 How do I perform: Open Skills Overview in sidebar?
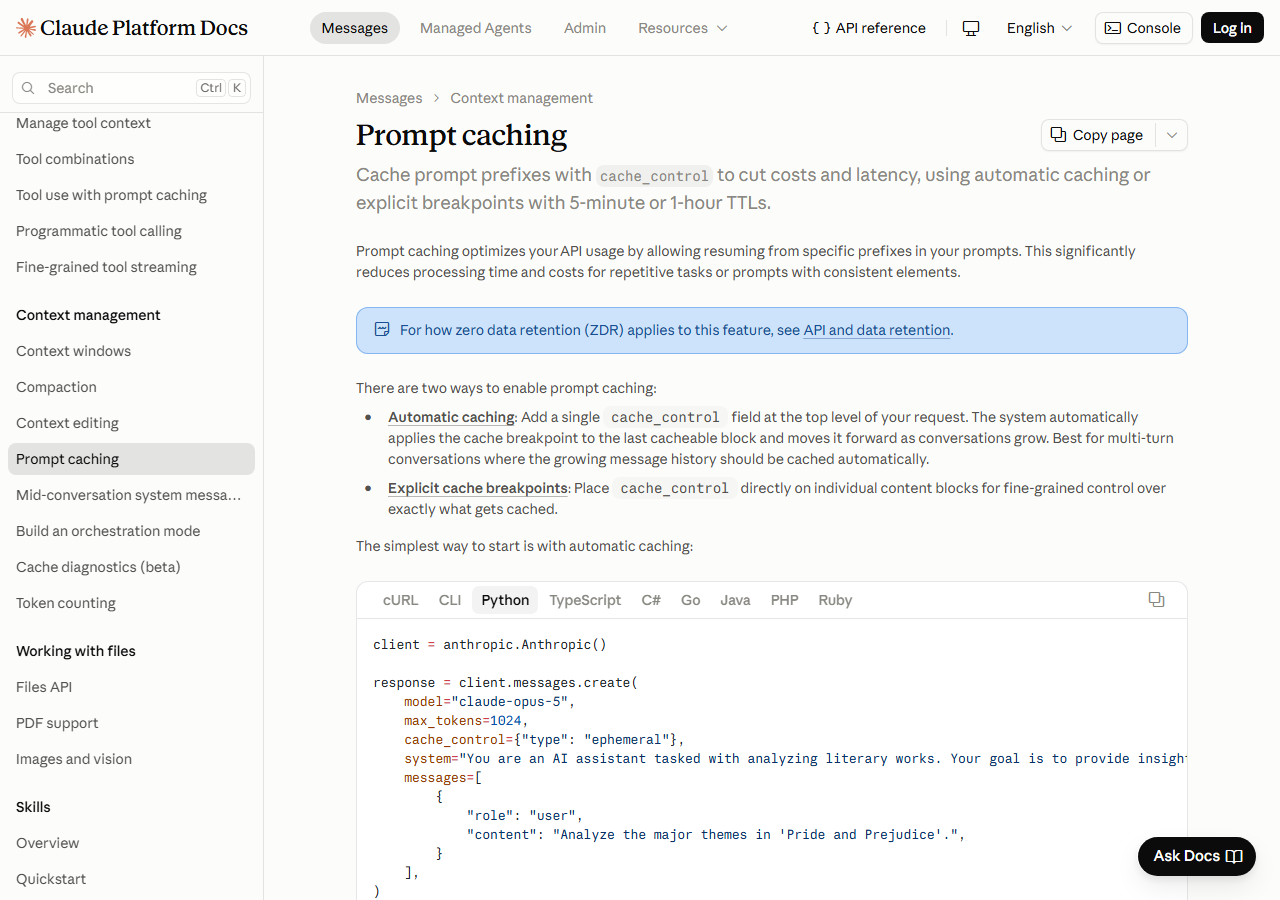click(131, 843)
